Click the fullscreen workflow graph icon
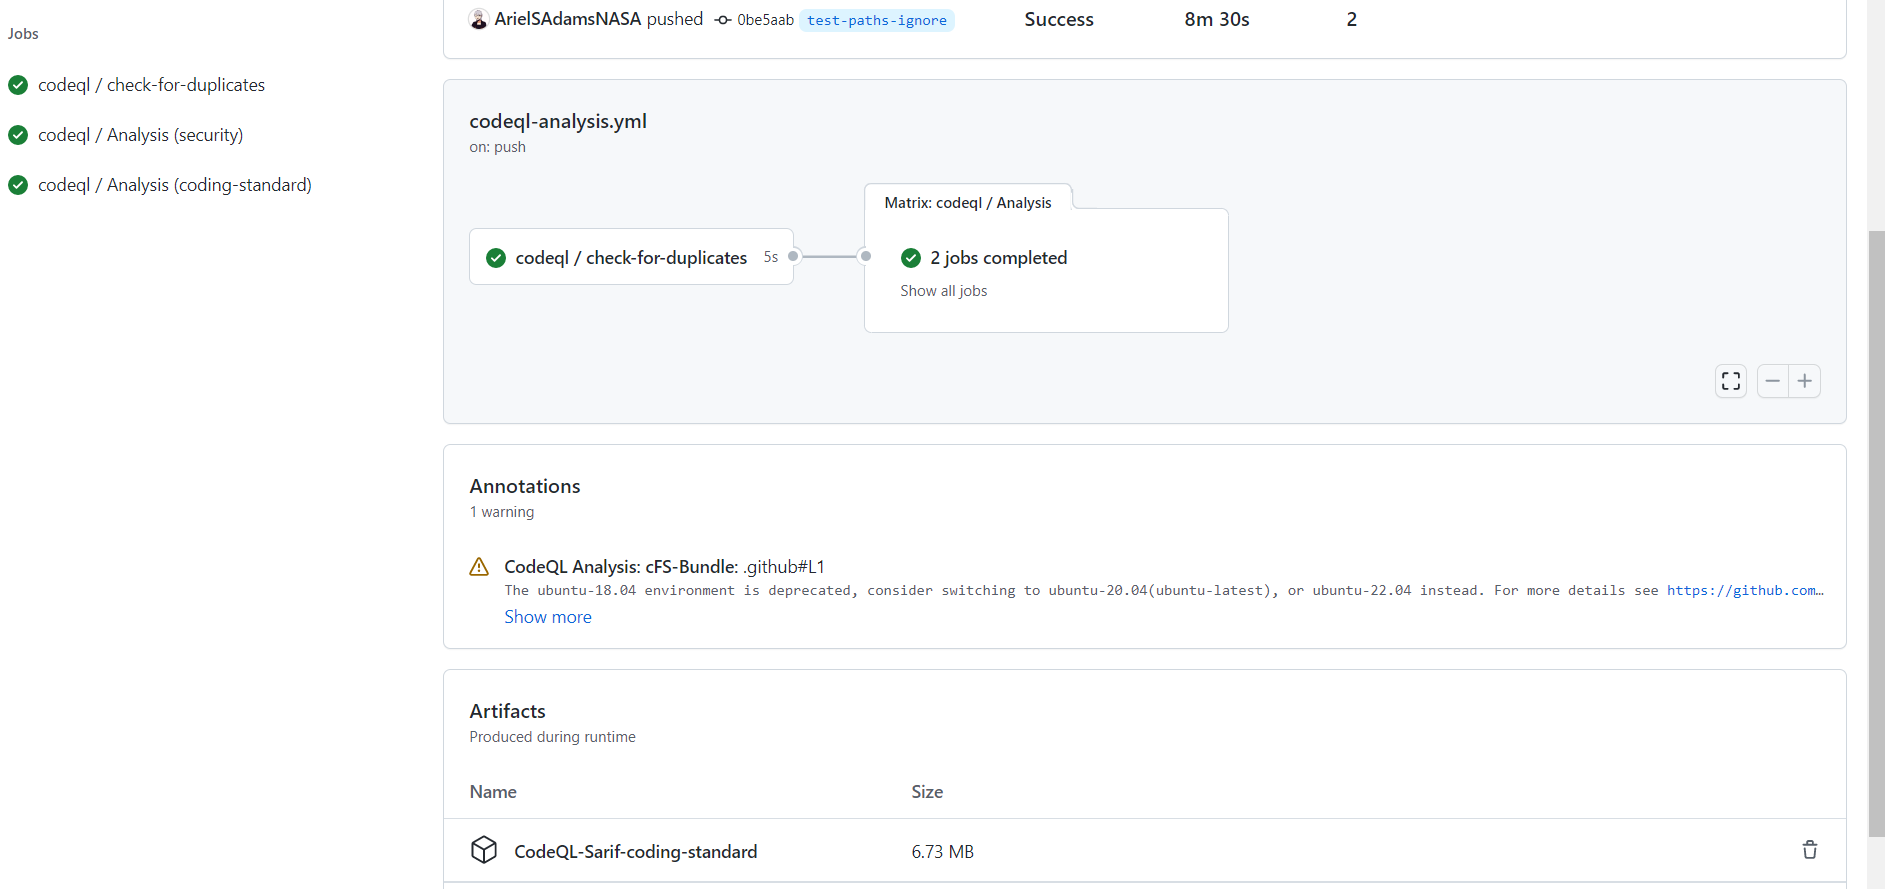1885x889 pixels. point(1731,381)
